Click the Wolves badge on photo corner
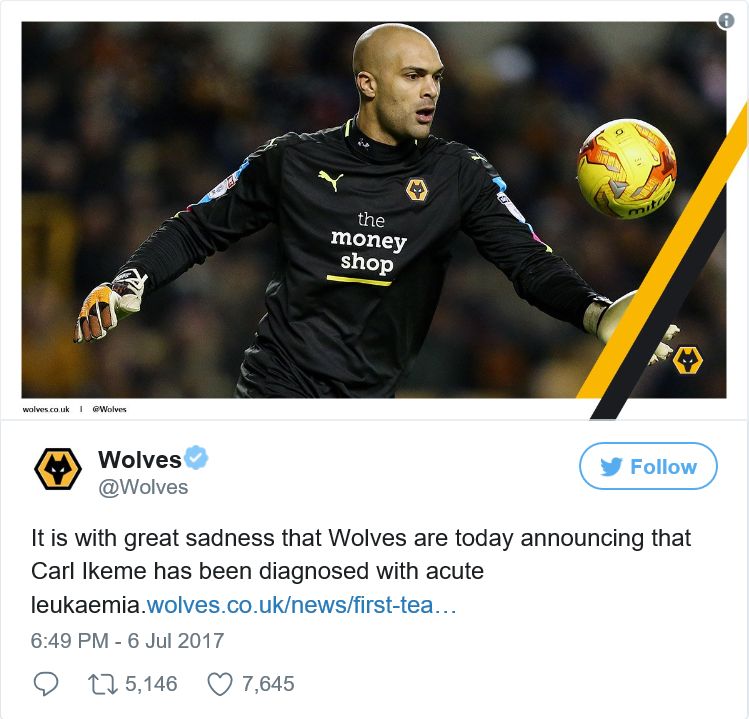The image size is (749, 719). [687, 361]
